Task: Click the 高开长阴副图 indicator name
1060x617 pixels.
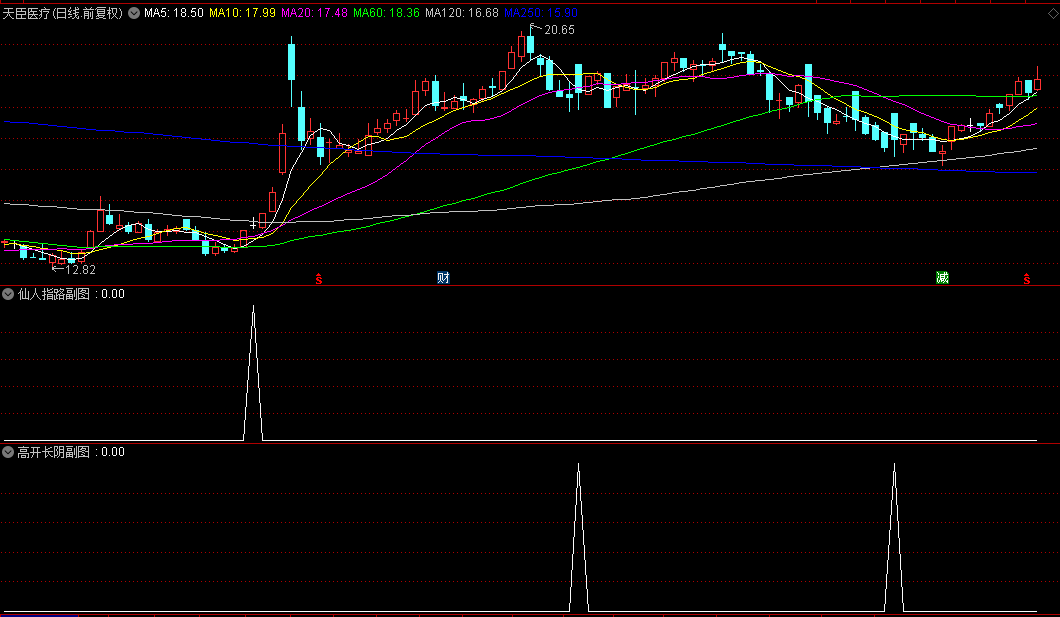Action: click(54, 452)
